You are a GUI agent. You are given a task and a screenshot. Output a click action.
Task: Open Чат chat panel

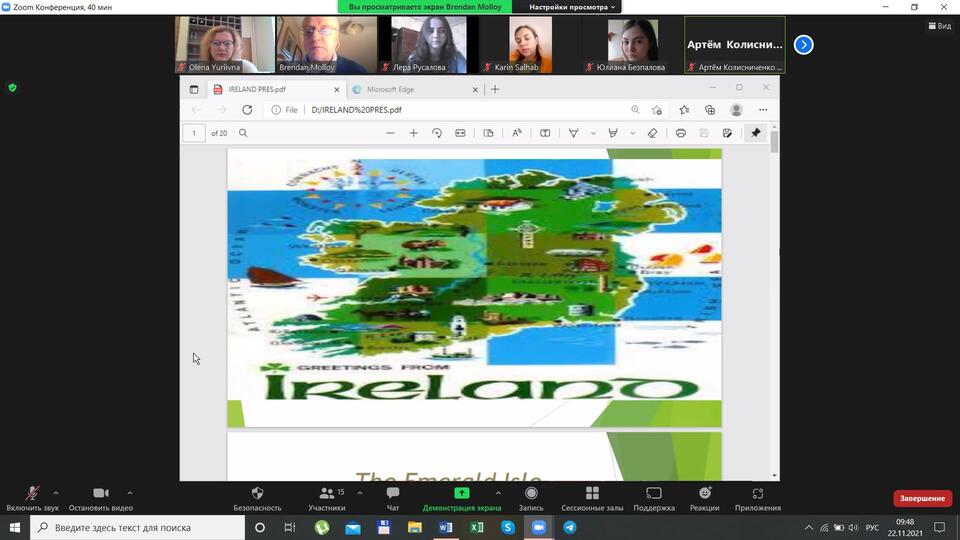[393, 498]
